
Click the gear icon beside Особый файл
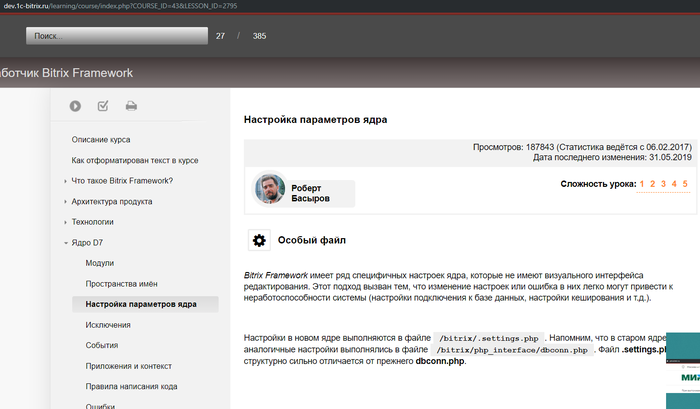click(259, 240)
